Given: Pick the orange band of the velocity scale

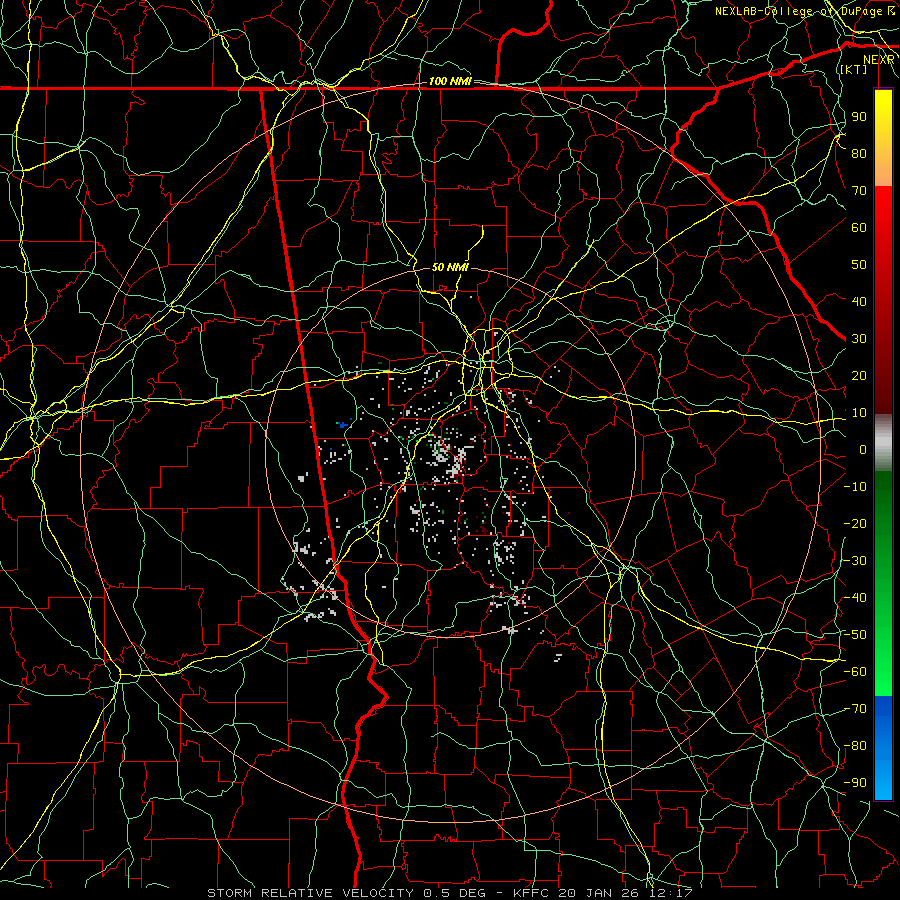Looking at the screenshot, I should (x=883, y=168).
